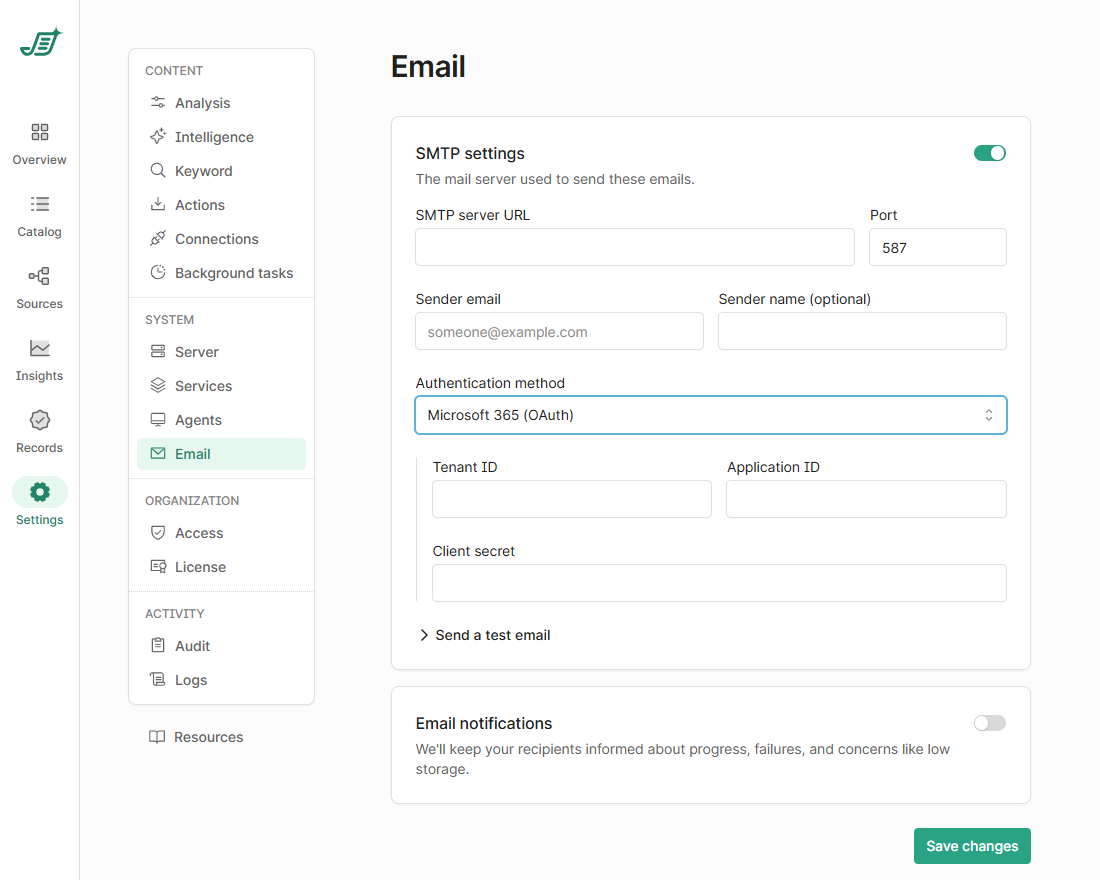Image resolution: width=1100 pixels, height=880 pixels.
Task: Click the Tenant ID input field
Action: [572, 499]
